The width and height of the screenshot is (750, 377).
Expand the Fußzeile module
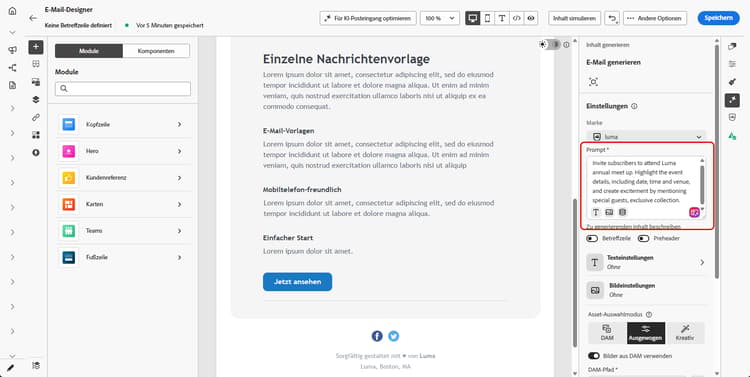(x=123, y=257)
